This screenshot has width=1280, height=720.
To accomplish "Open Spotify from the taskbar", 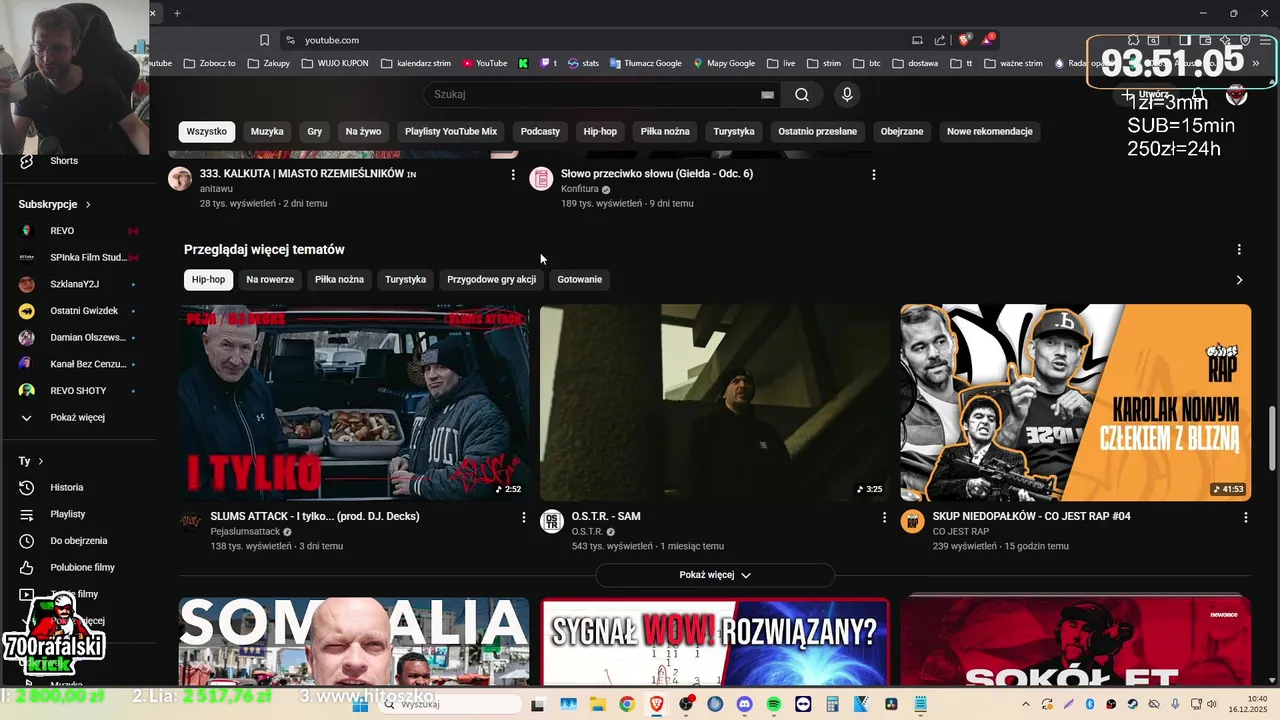I will (x=774, y=704).
